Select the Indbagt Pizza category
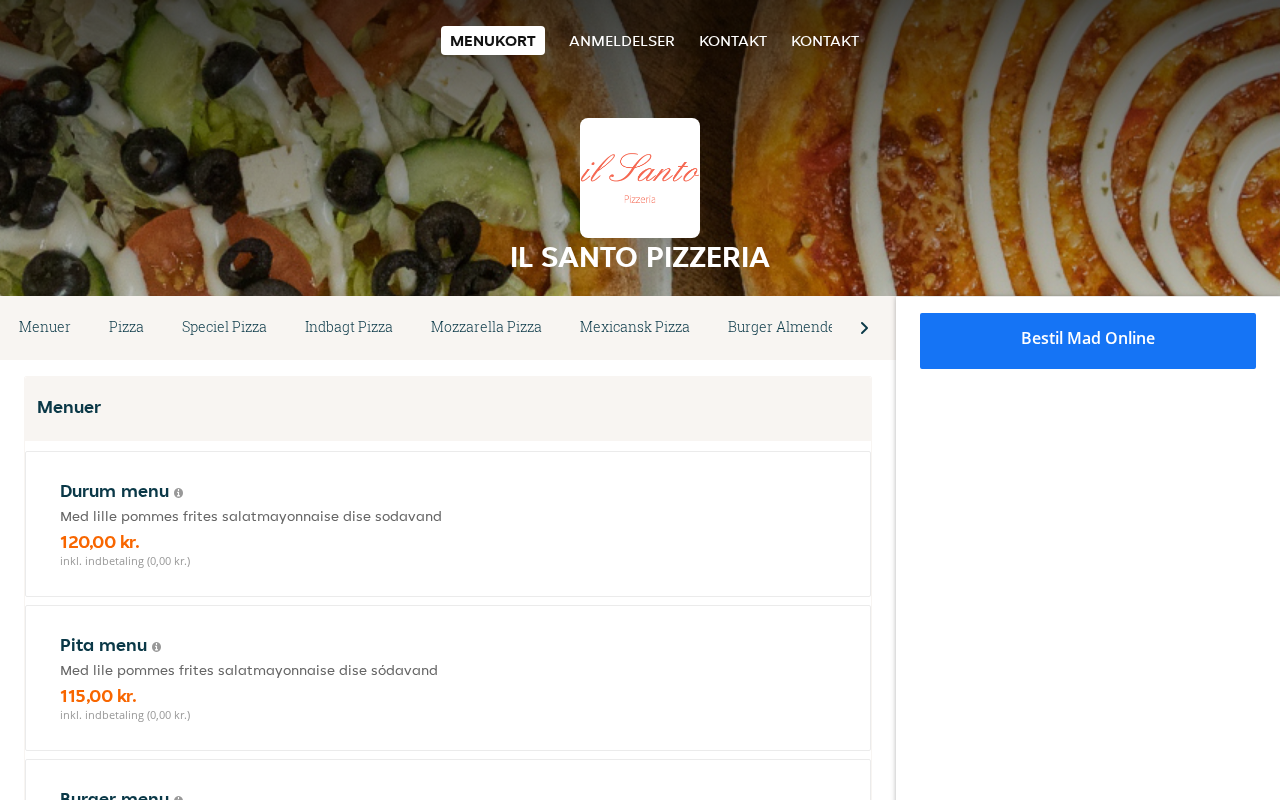This screenshot has width=1280, height=800. coord(349,327)
